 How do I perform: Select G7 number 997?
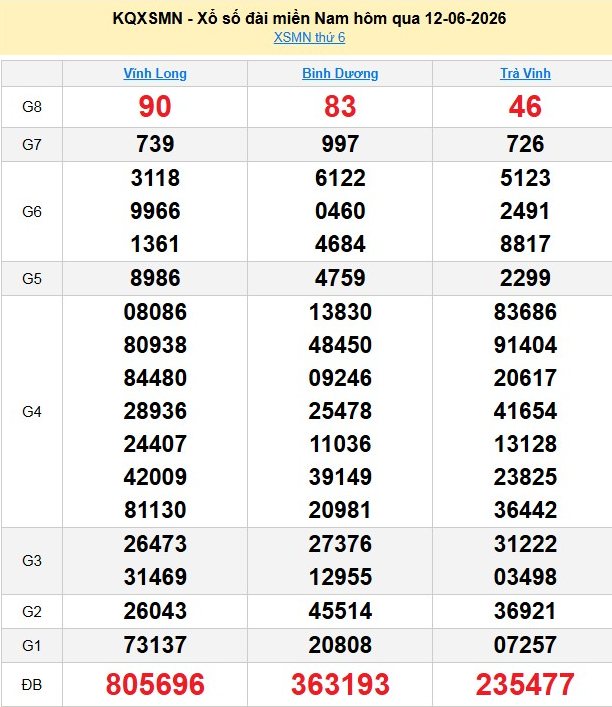[x=340, y=144]
